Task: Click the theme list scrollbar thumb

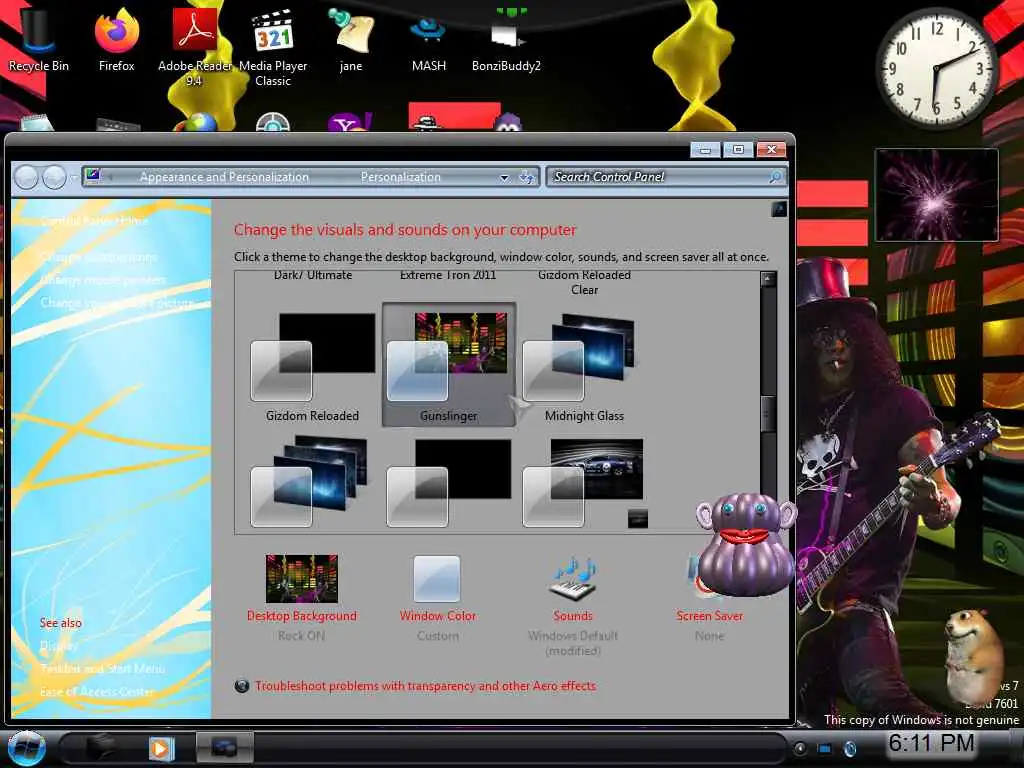Action: coord(768,413)
